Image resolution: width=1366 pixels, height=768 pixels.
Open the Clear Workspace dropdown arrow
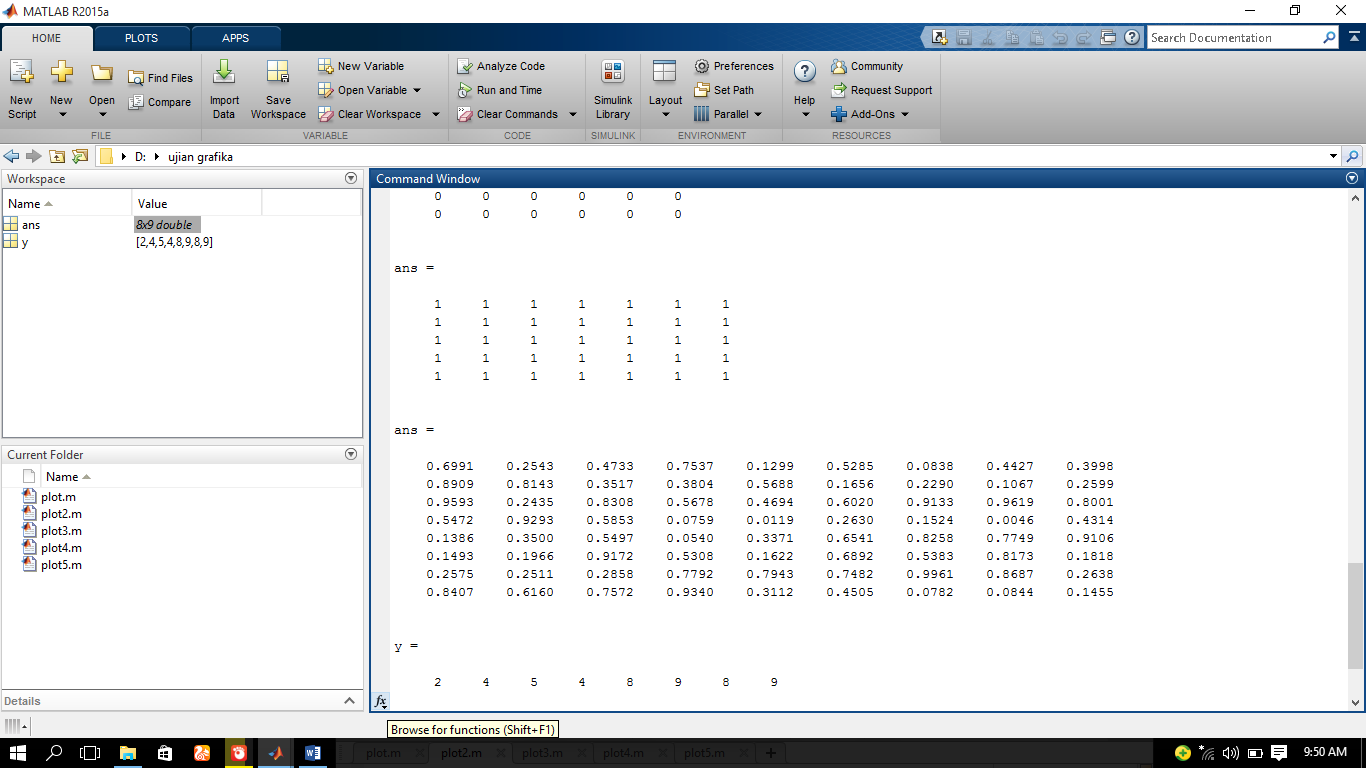436,114
